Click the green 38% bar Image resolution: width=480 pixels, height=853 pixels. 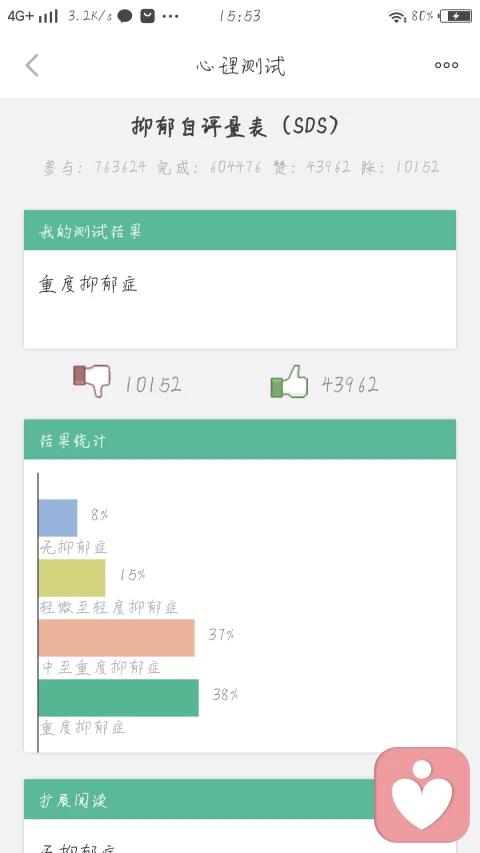coord(119,698)
